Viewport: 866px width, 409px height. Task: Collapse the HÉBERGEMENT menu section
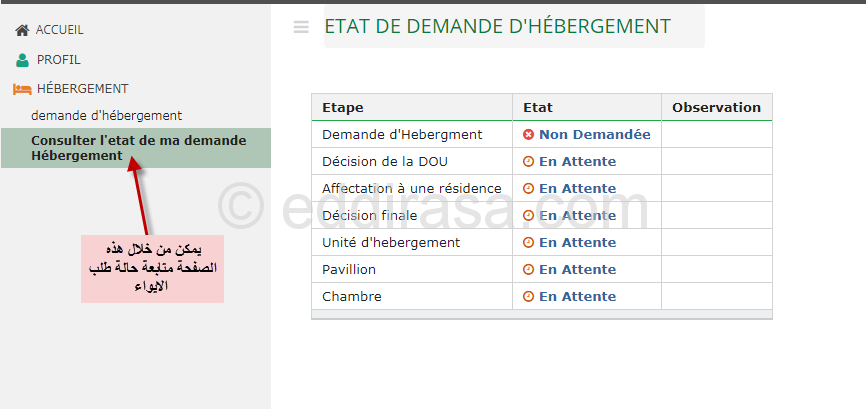point(82,89)
